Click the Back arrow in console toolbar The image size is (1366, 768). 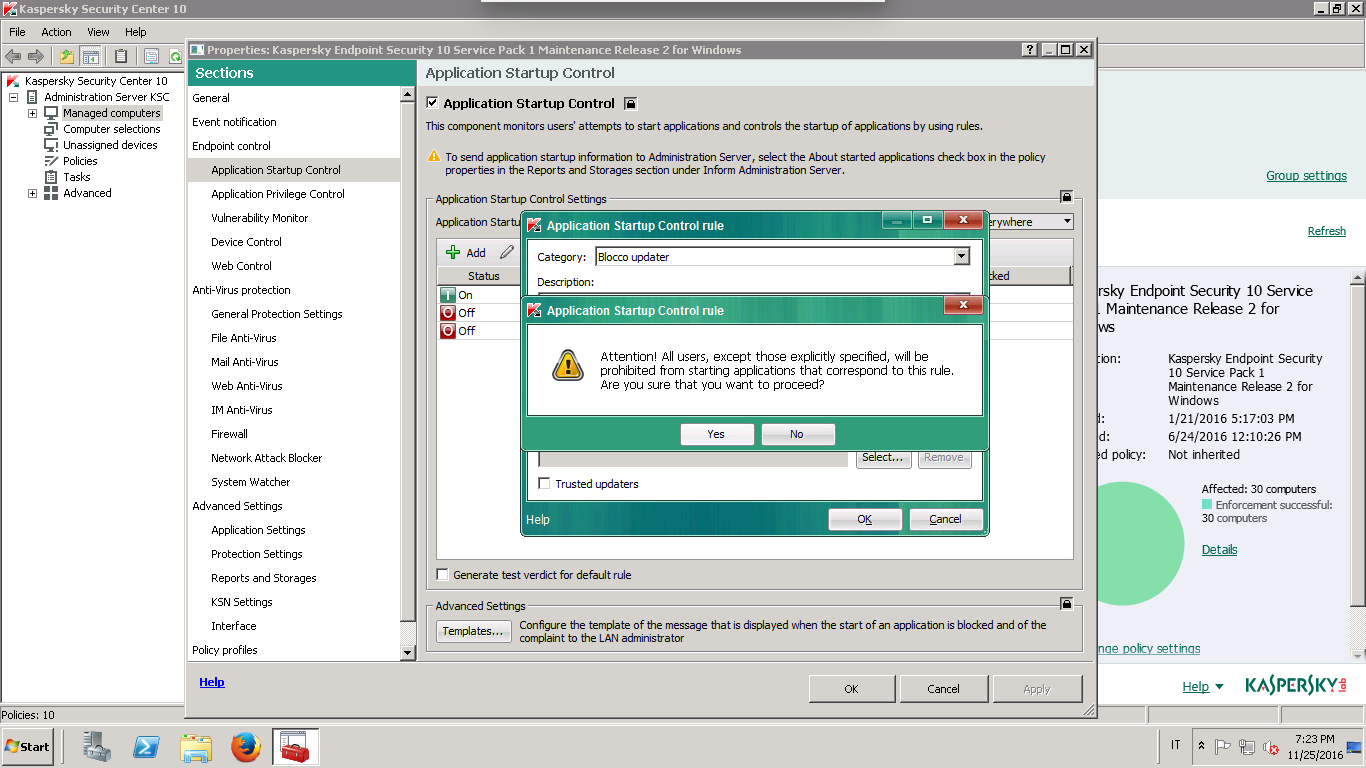tap(13, 56)
